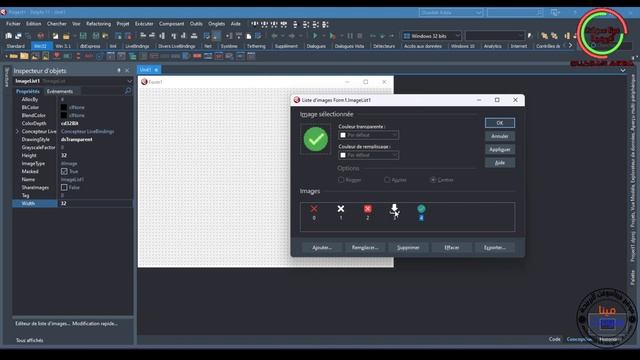
Task: Select the Dialogues palette tab
Action: [x=316, y=46]
